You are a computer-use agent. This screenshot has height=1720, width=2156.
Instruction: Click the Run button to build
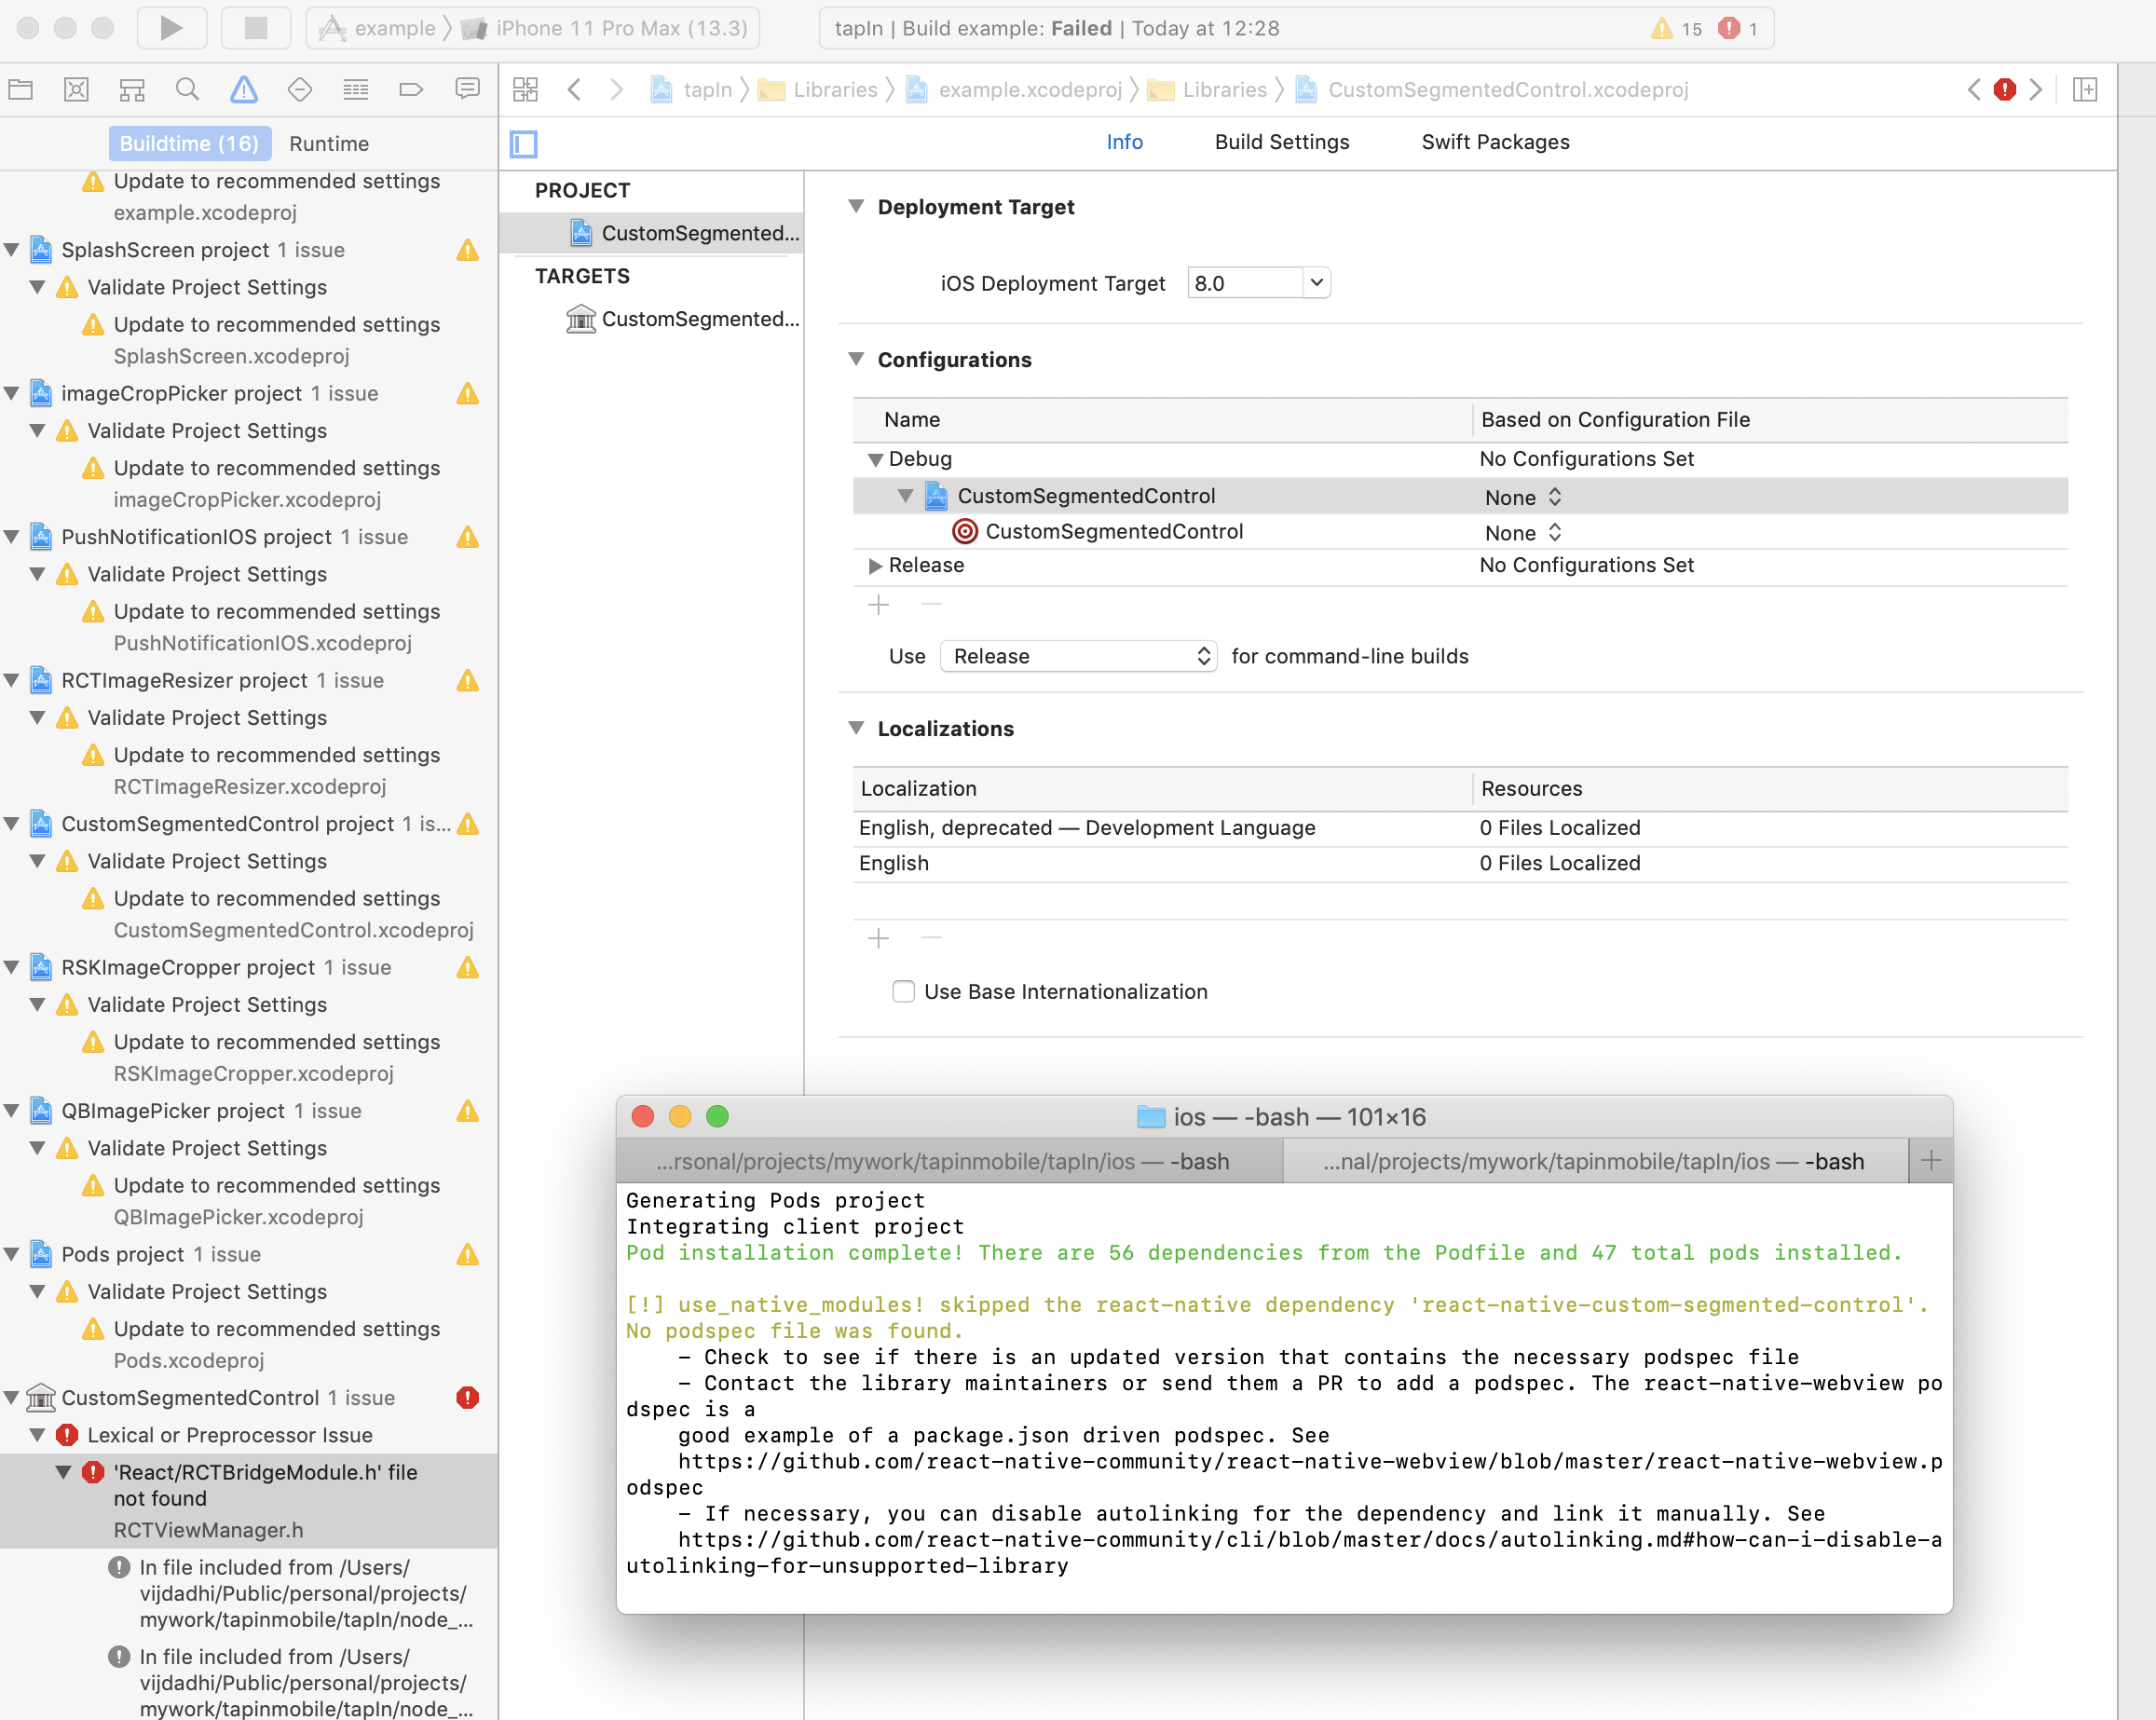click(171, 28)
